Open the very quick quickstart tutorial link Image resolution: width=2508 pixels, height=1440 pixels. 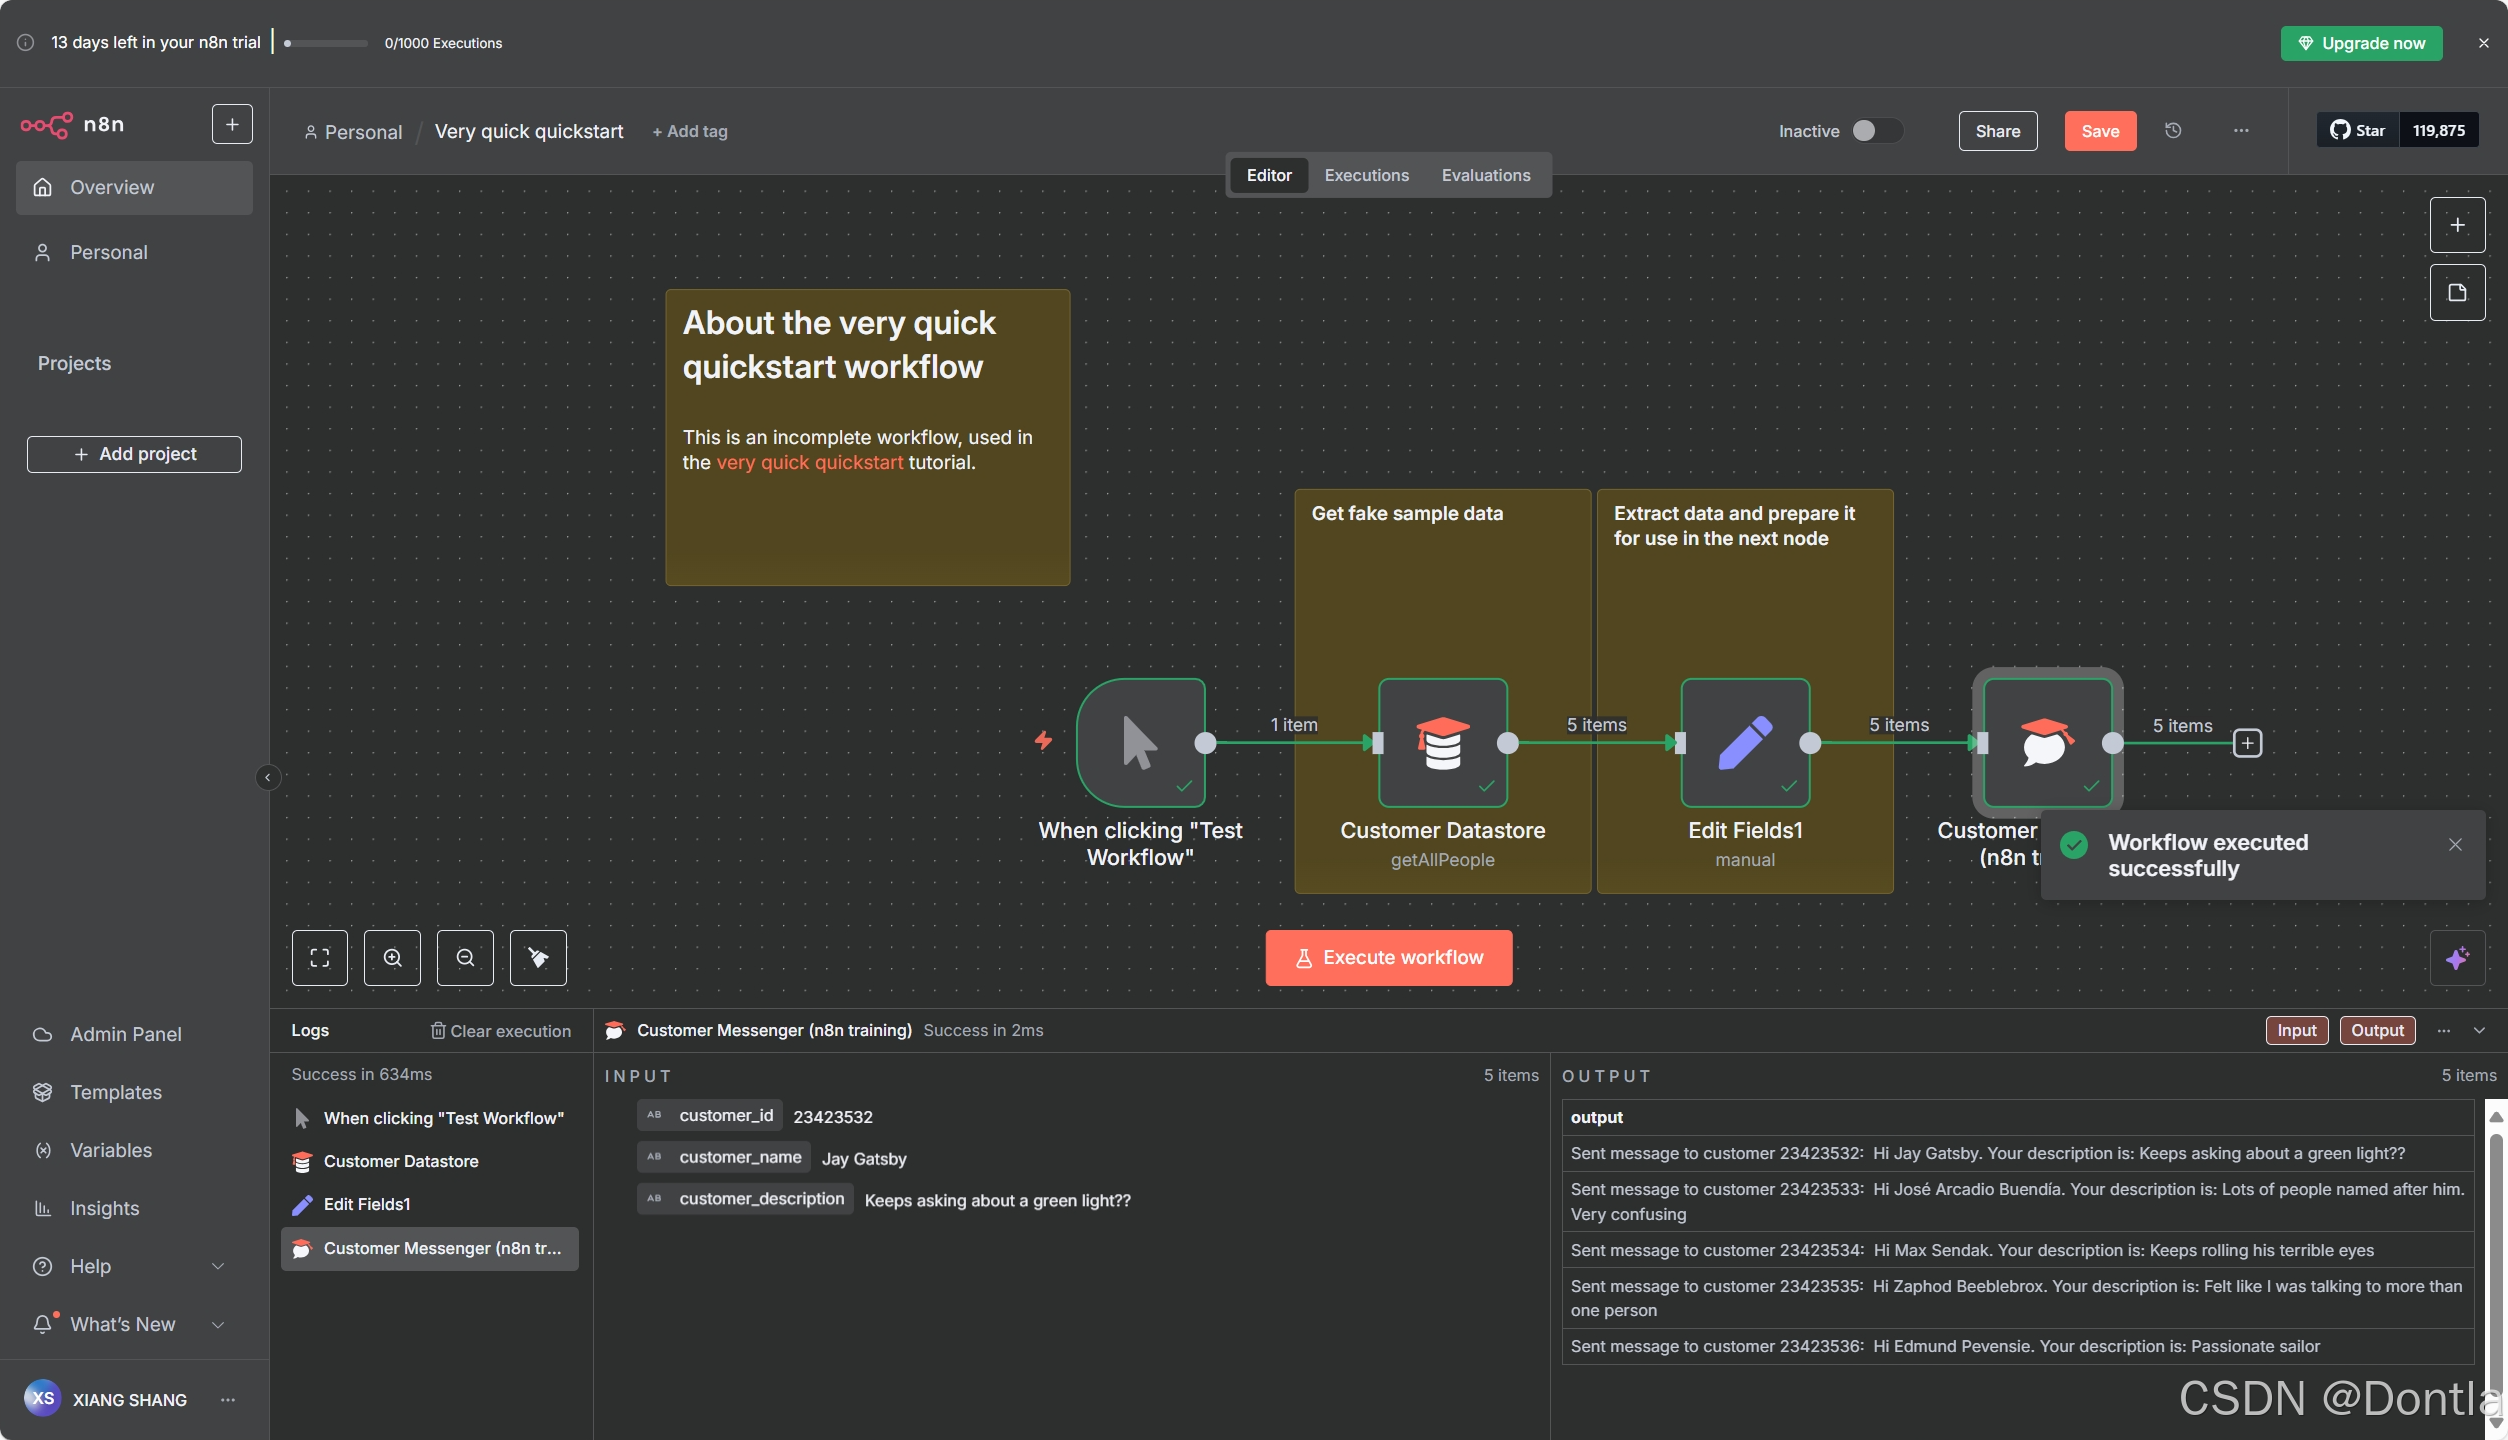tap(809, 462)
